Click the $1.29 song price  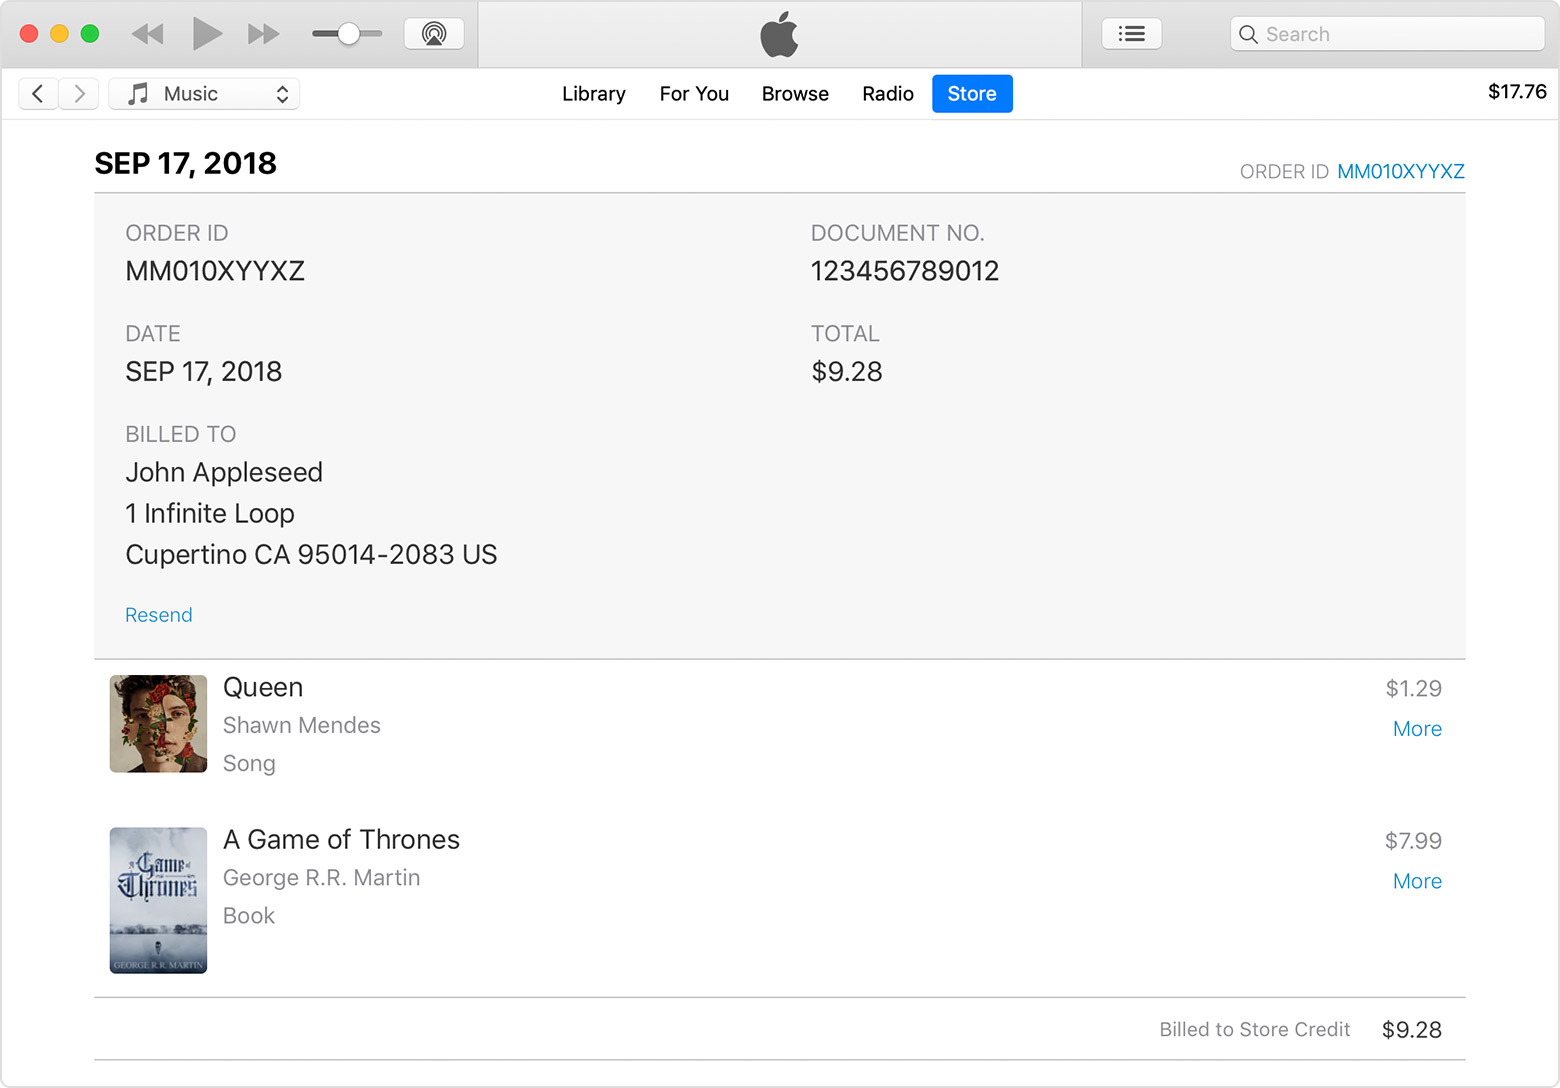click(1413, 689)
